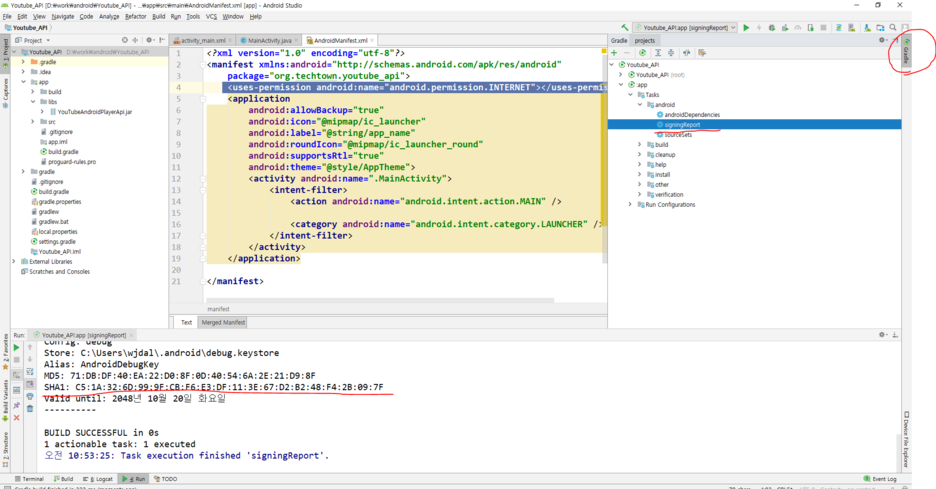Click the MD5 fingerprint line
Screen dimensions: 936x489
[x=180, y=376]
